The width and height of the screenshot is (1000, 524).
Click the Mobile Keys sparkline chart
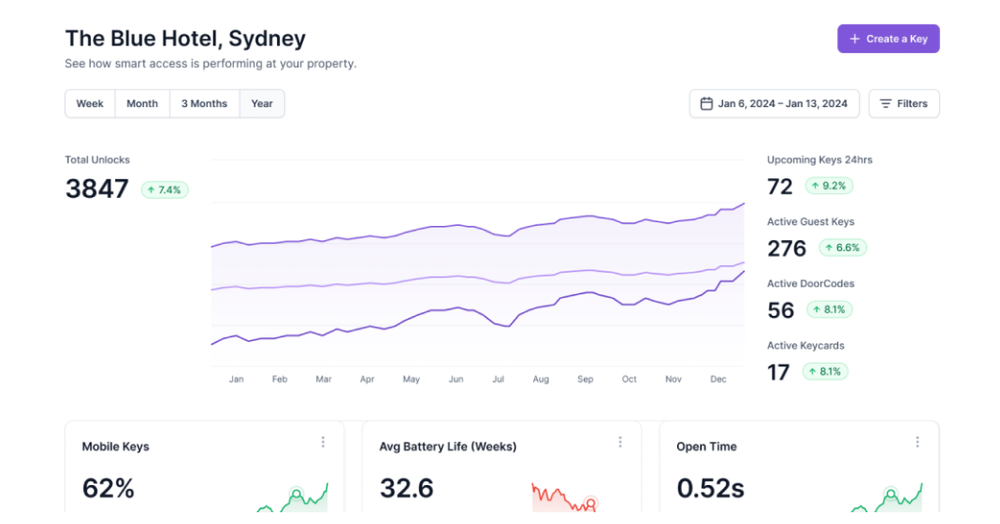click(x=293, y=498)
